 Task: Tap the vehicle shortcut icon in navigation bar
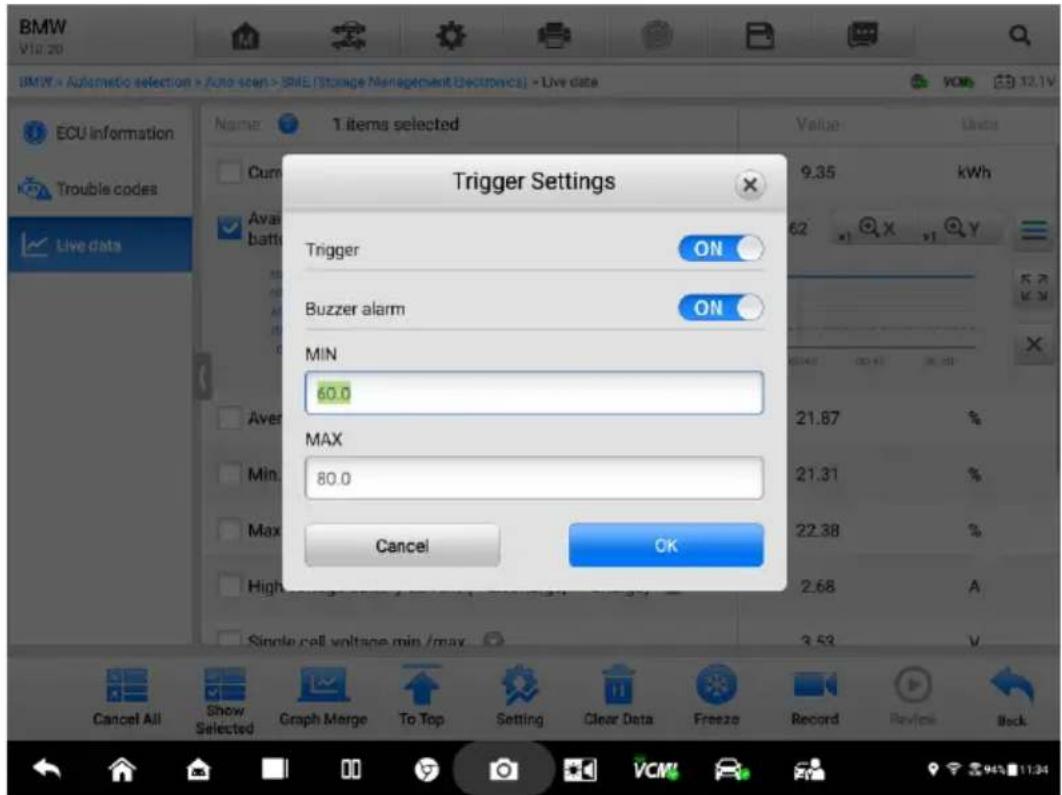tap(732, 769)
